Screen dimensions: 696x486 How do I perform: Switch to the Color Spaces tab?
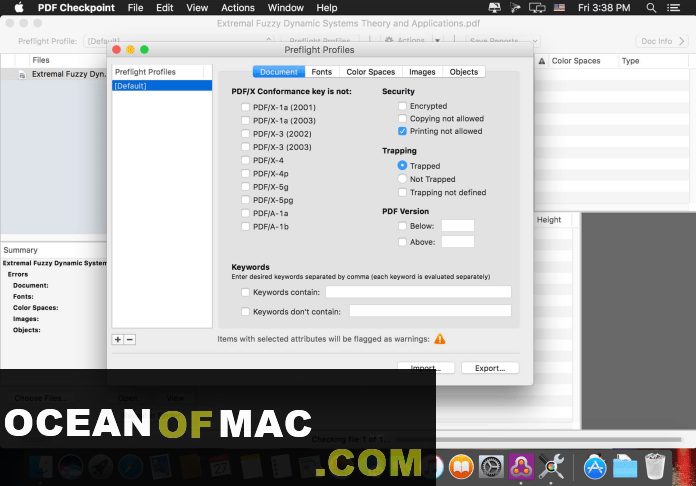371,72
